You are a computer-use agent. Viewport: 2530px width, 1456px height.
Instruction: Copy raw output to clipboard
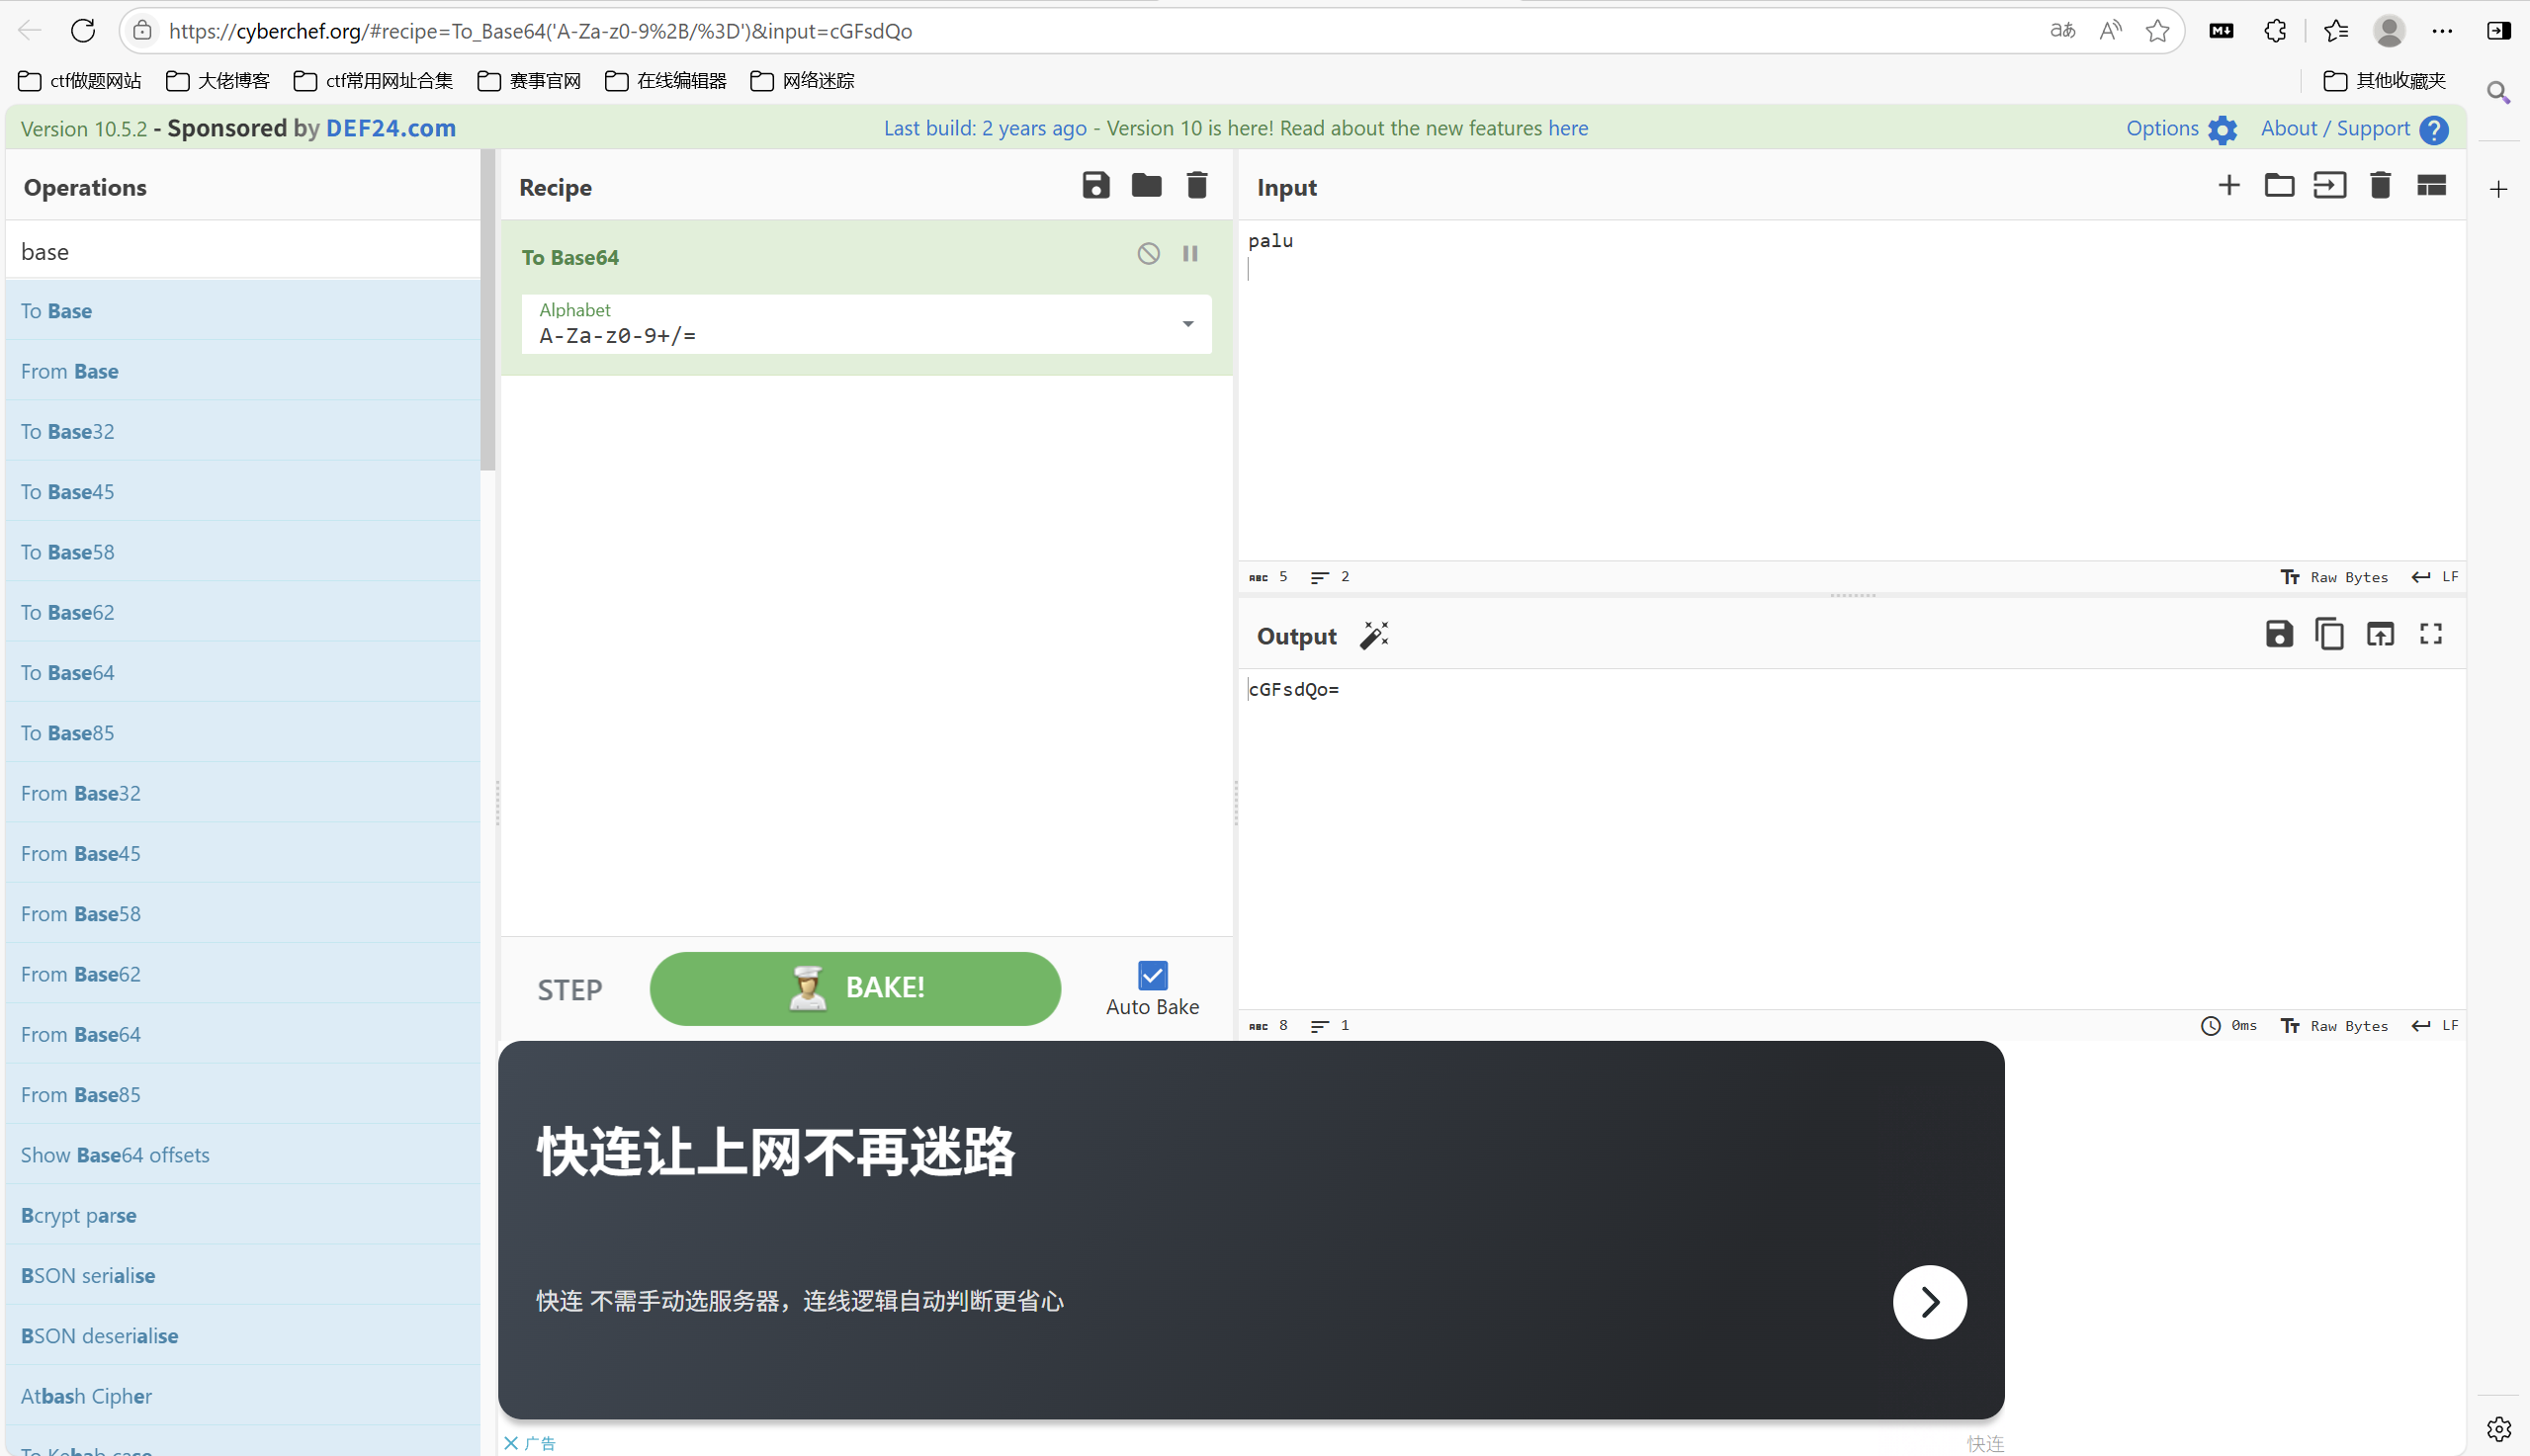click(x=2329, y=634)
